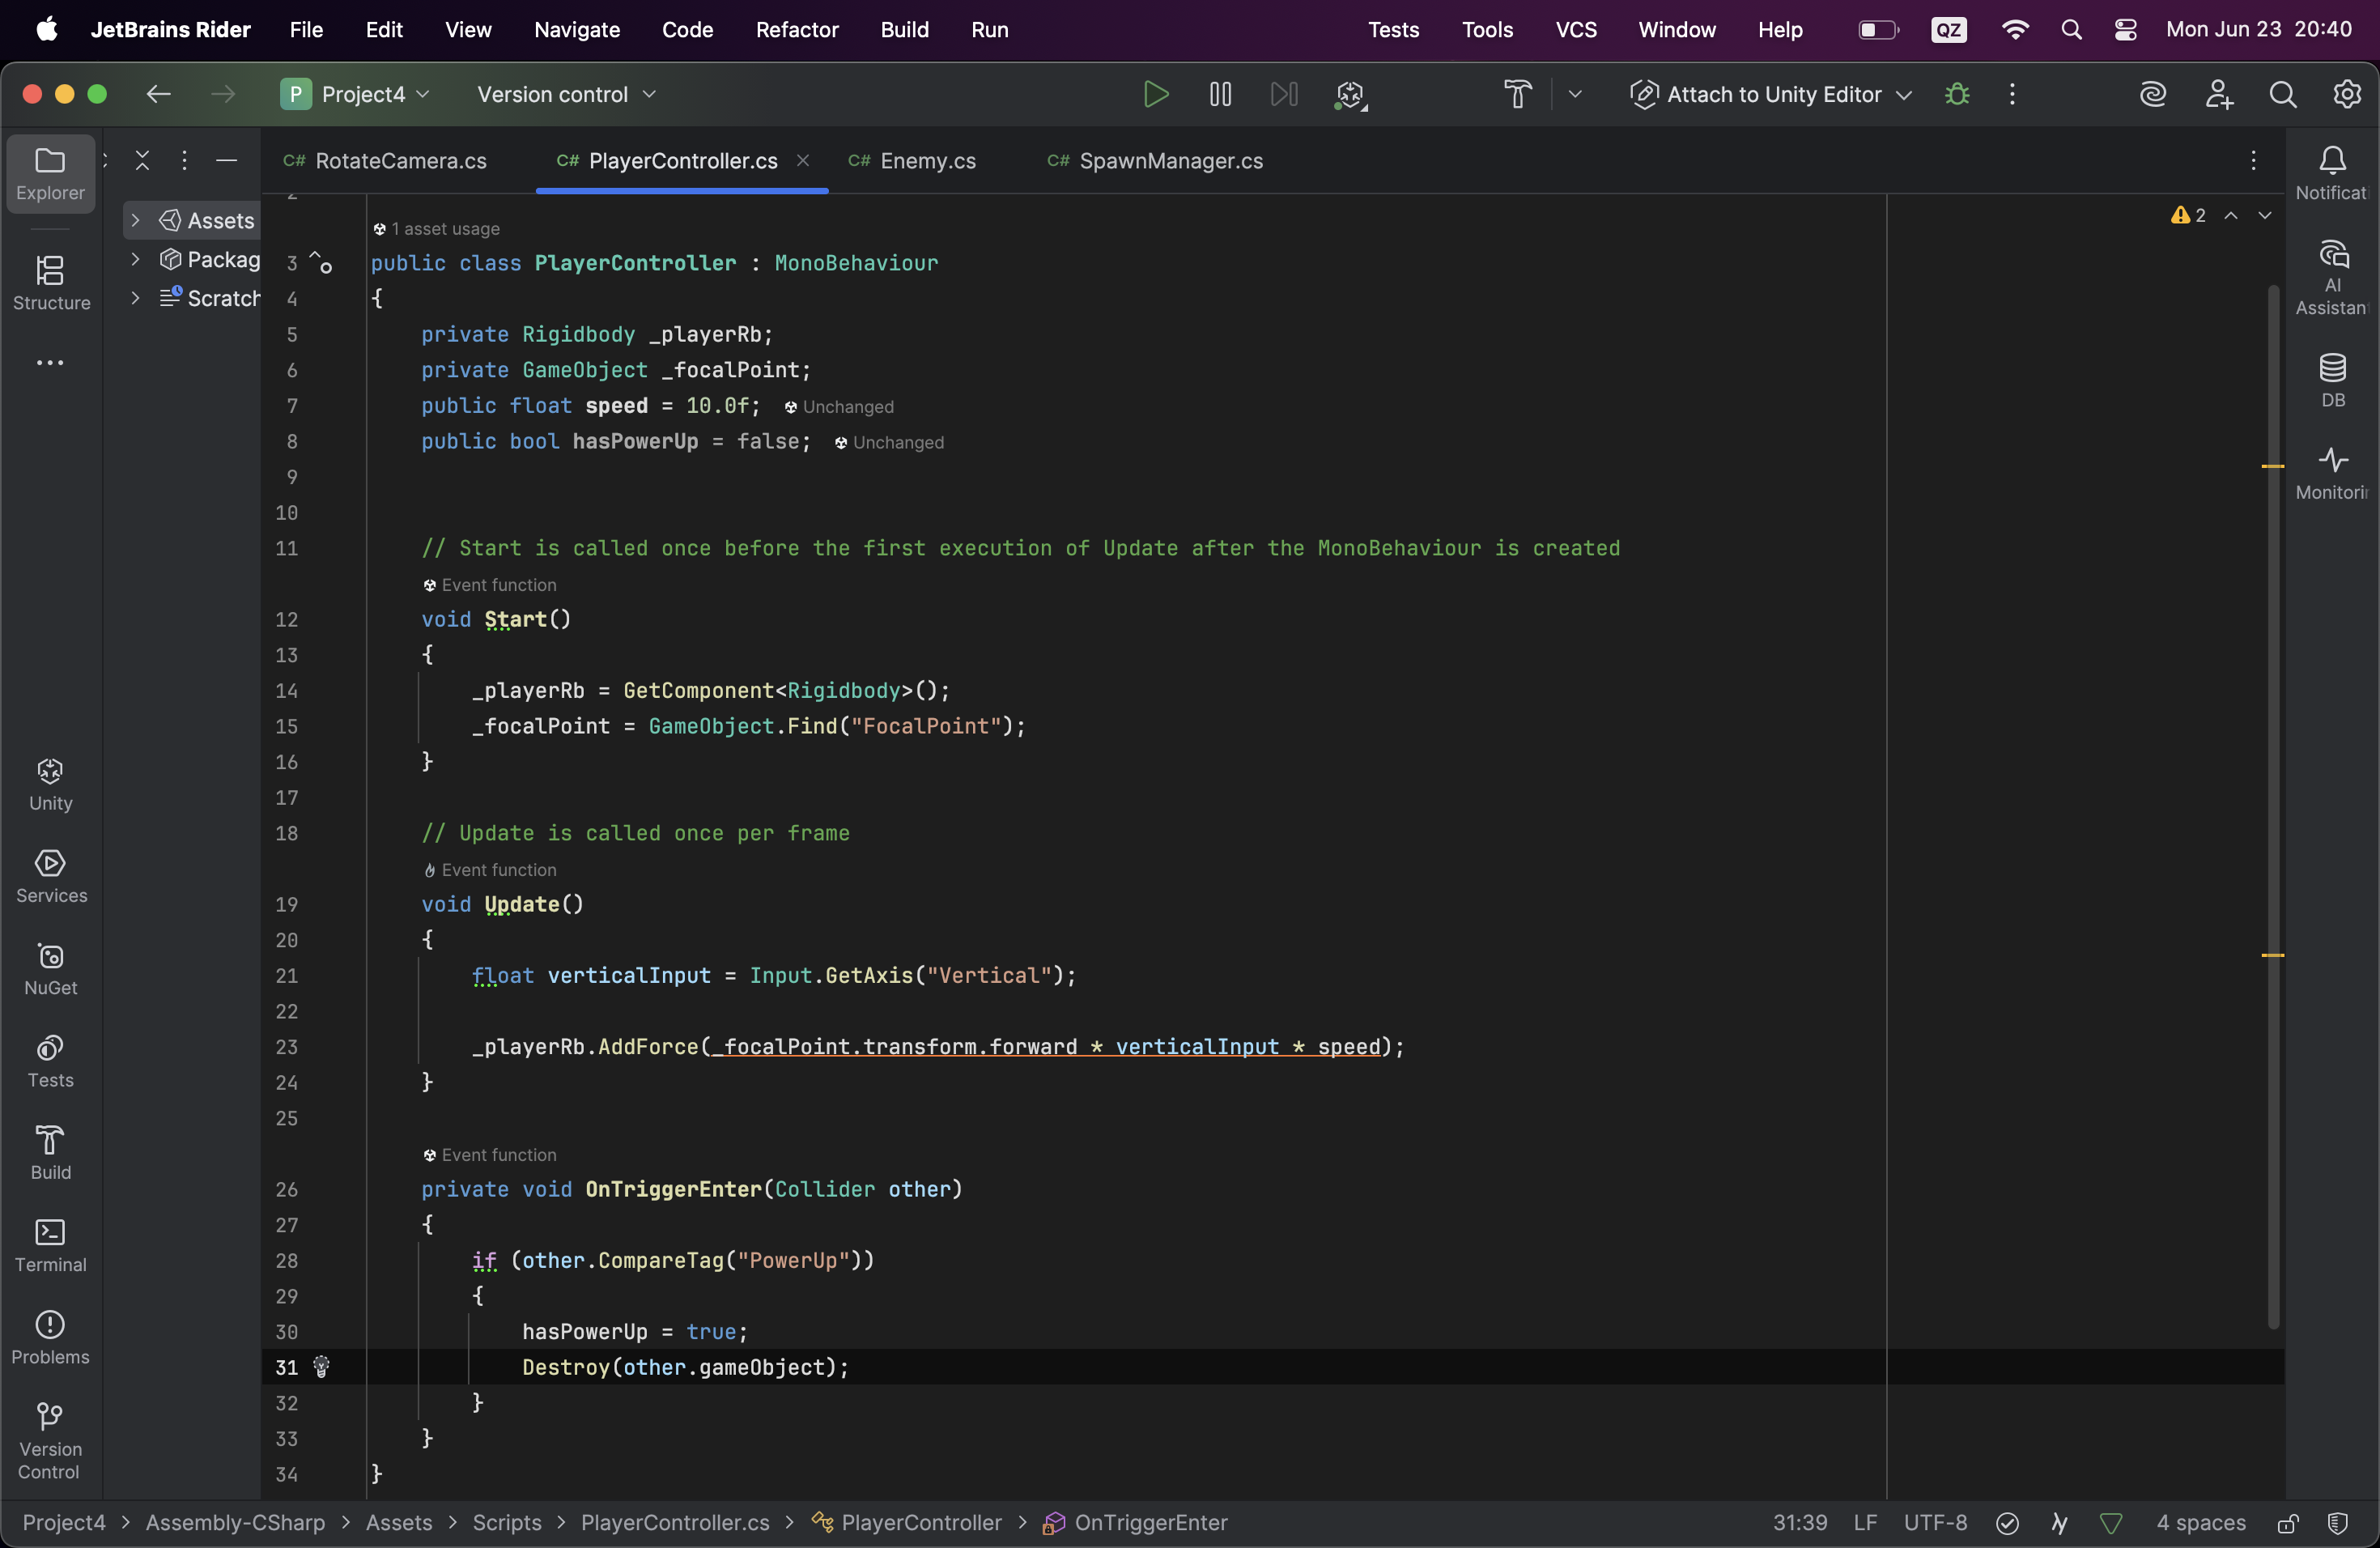Click the Unity refresh assets icon
2380x1548 pixels.
coord(1350,95)
